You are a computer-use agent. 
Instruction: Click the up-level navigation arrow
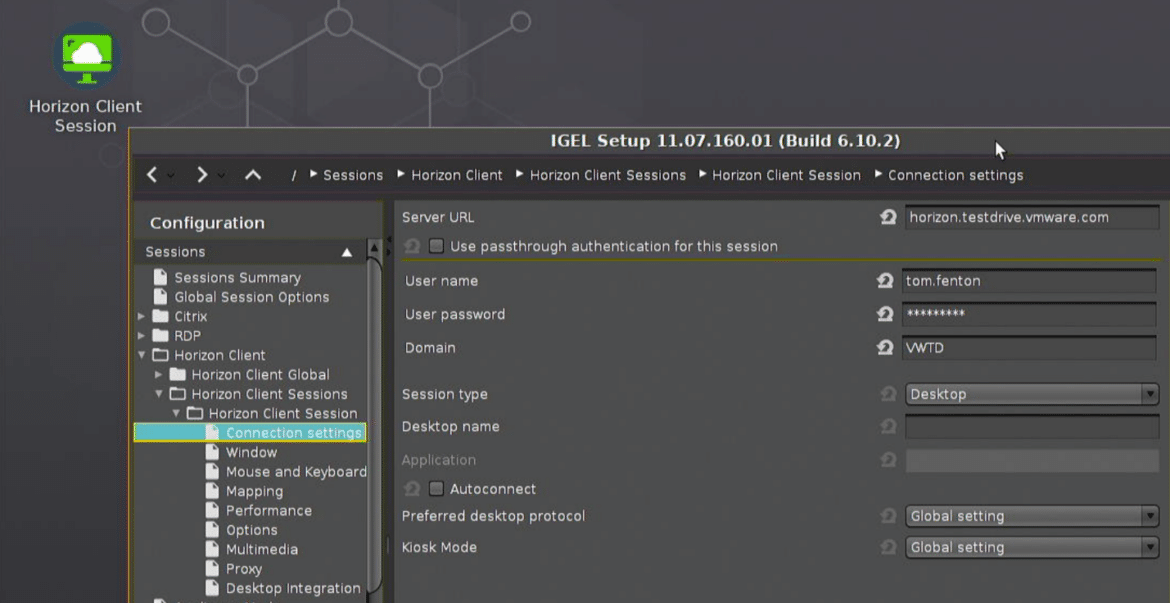(253, 175)
